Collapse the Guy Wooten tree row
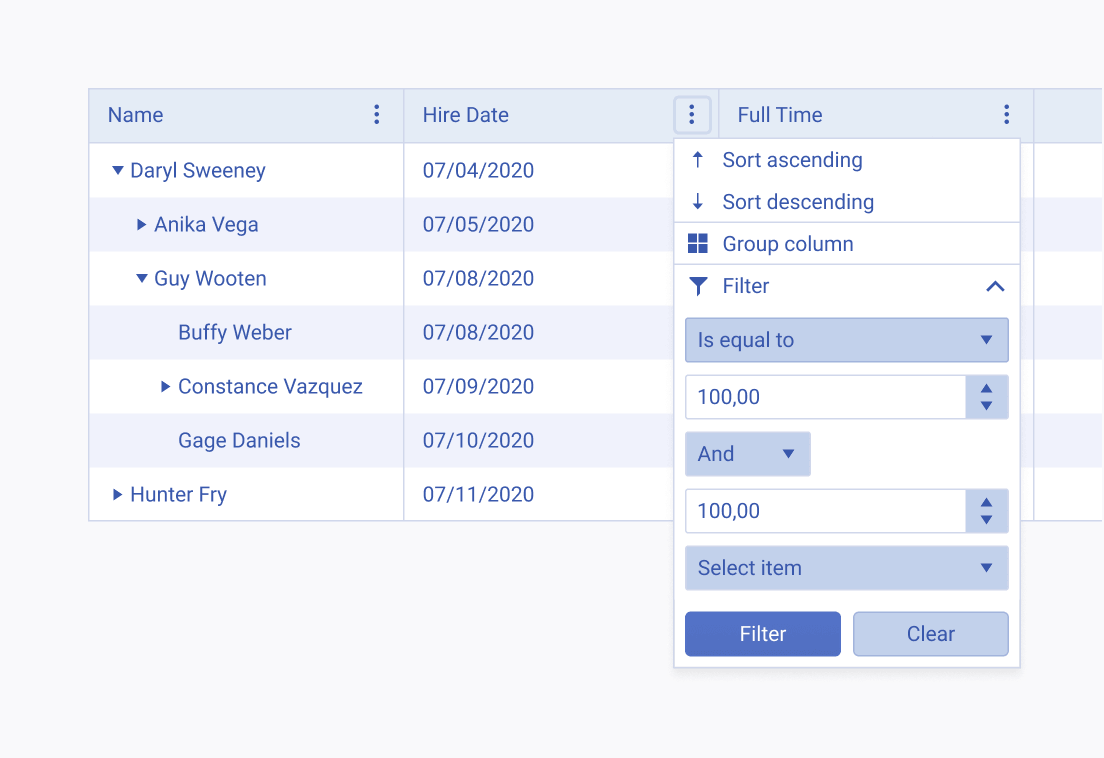 click(142, 279)
